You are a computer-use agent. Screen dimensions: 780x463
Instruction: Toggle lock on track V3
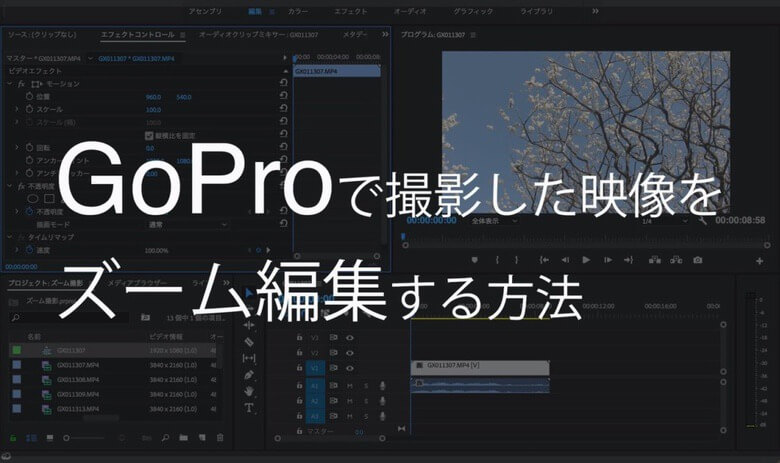[299, 337]
